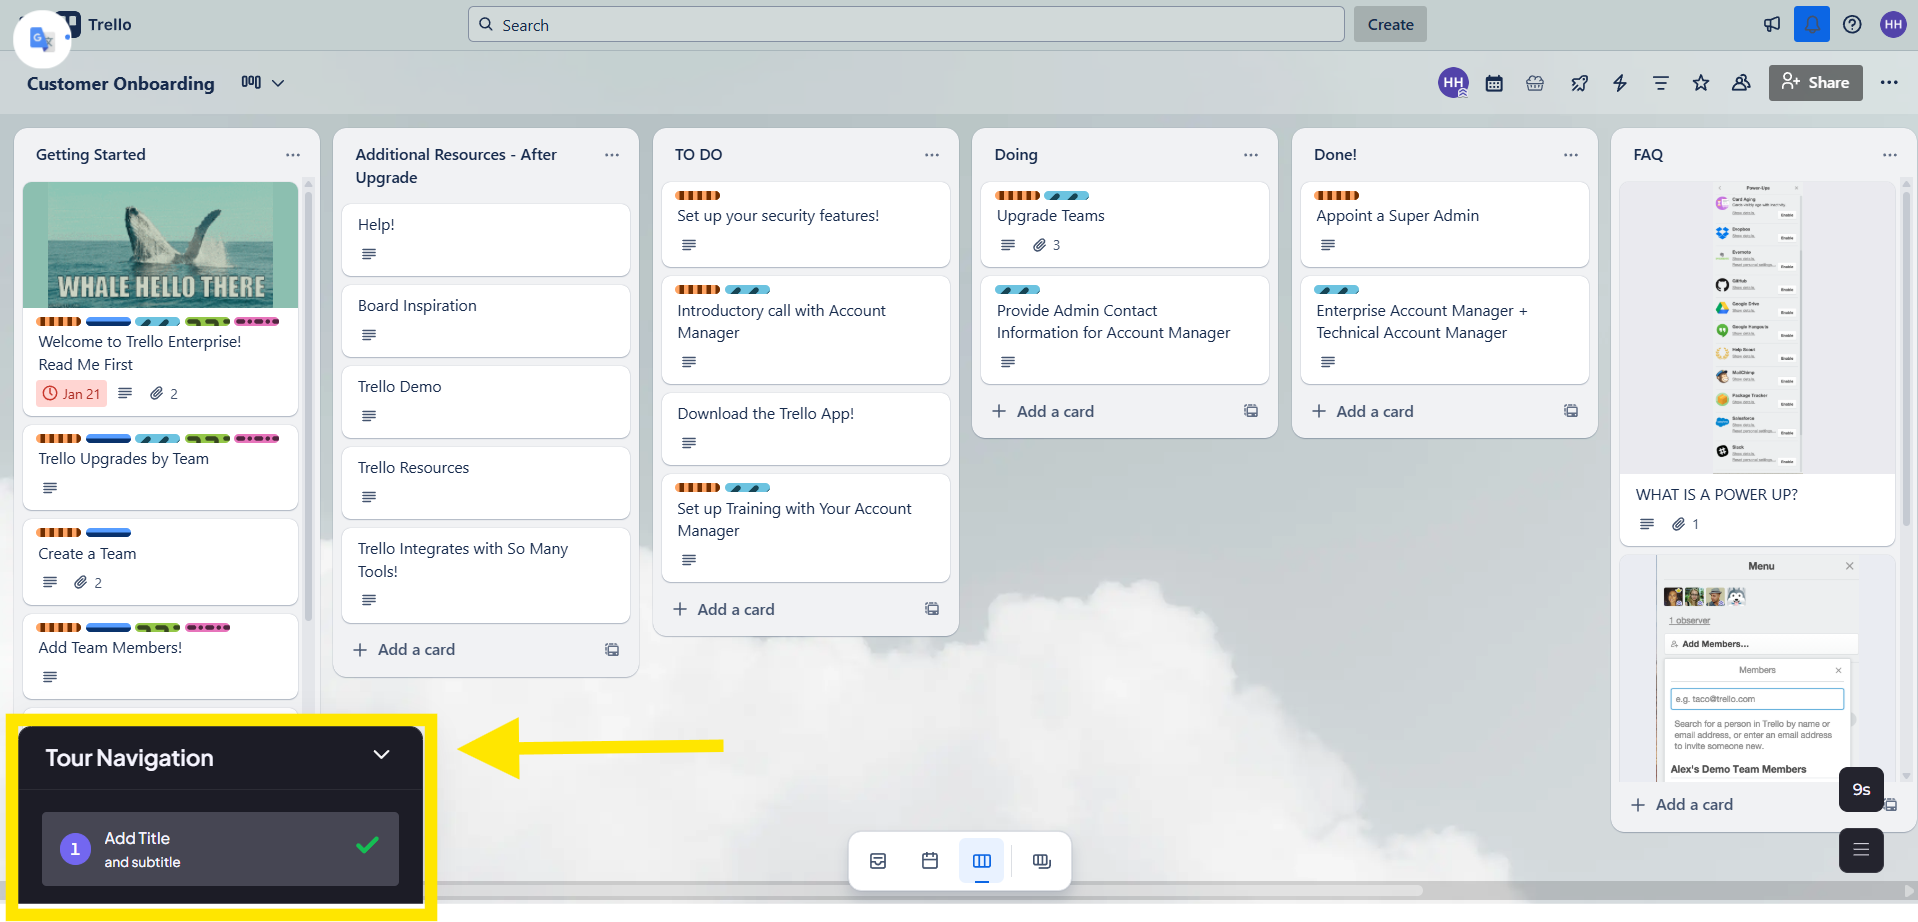Switch to Planner calendar view in bottom bar
1918x922 pixels.
tap(930, 861)
